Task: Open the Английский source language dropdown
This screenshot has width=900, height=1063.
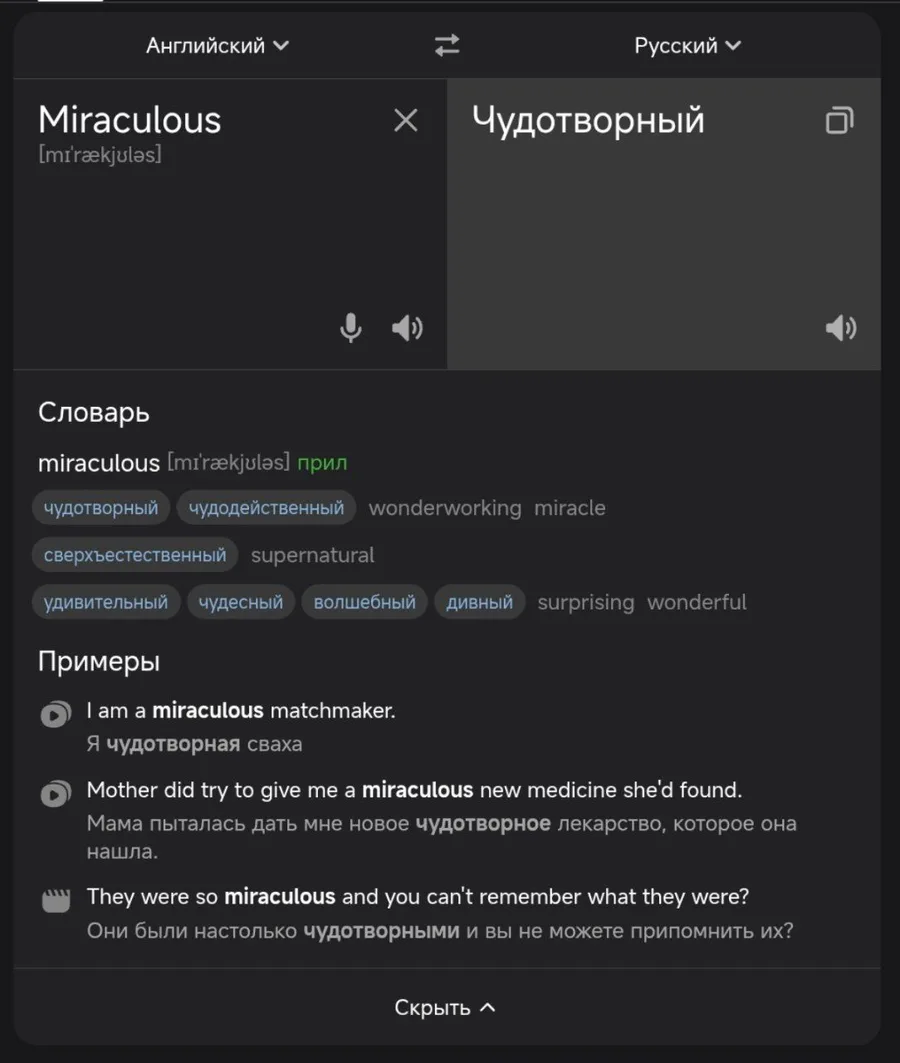Action: [x=217, y=45]
